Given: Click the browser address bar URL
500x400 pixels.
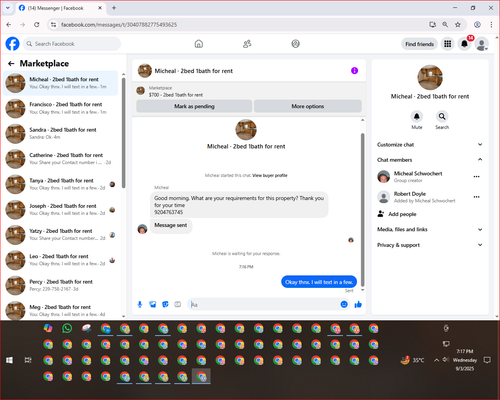Looking at the screenshot, I should (x=119, y=25).
